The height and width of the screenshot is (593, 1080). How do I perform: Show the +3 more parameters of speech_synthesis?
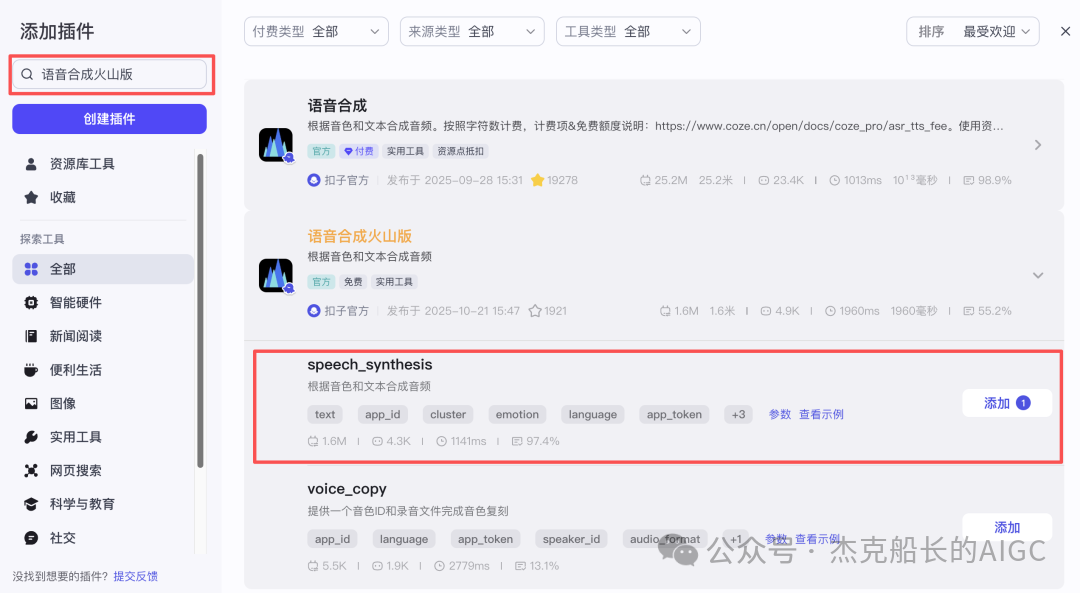tap(738, 415)
